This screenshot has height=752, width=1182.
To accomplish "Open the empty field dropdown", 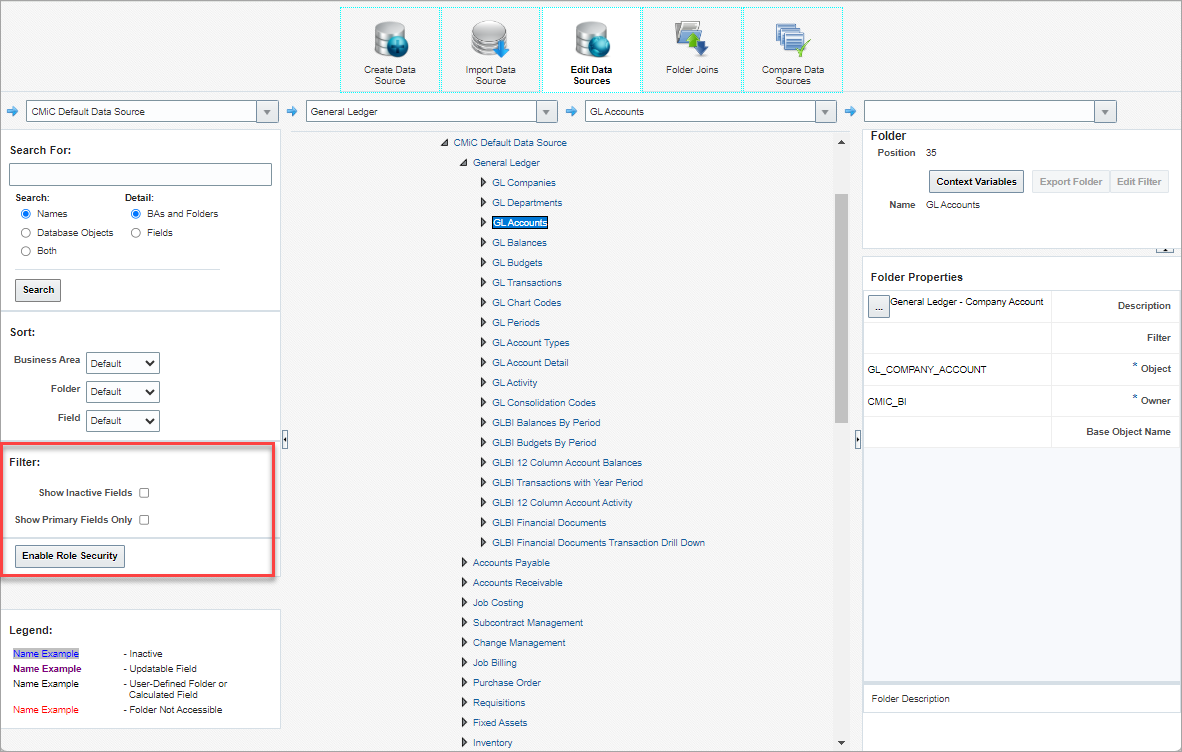I will pos(1105,112).
